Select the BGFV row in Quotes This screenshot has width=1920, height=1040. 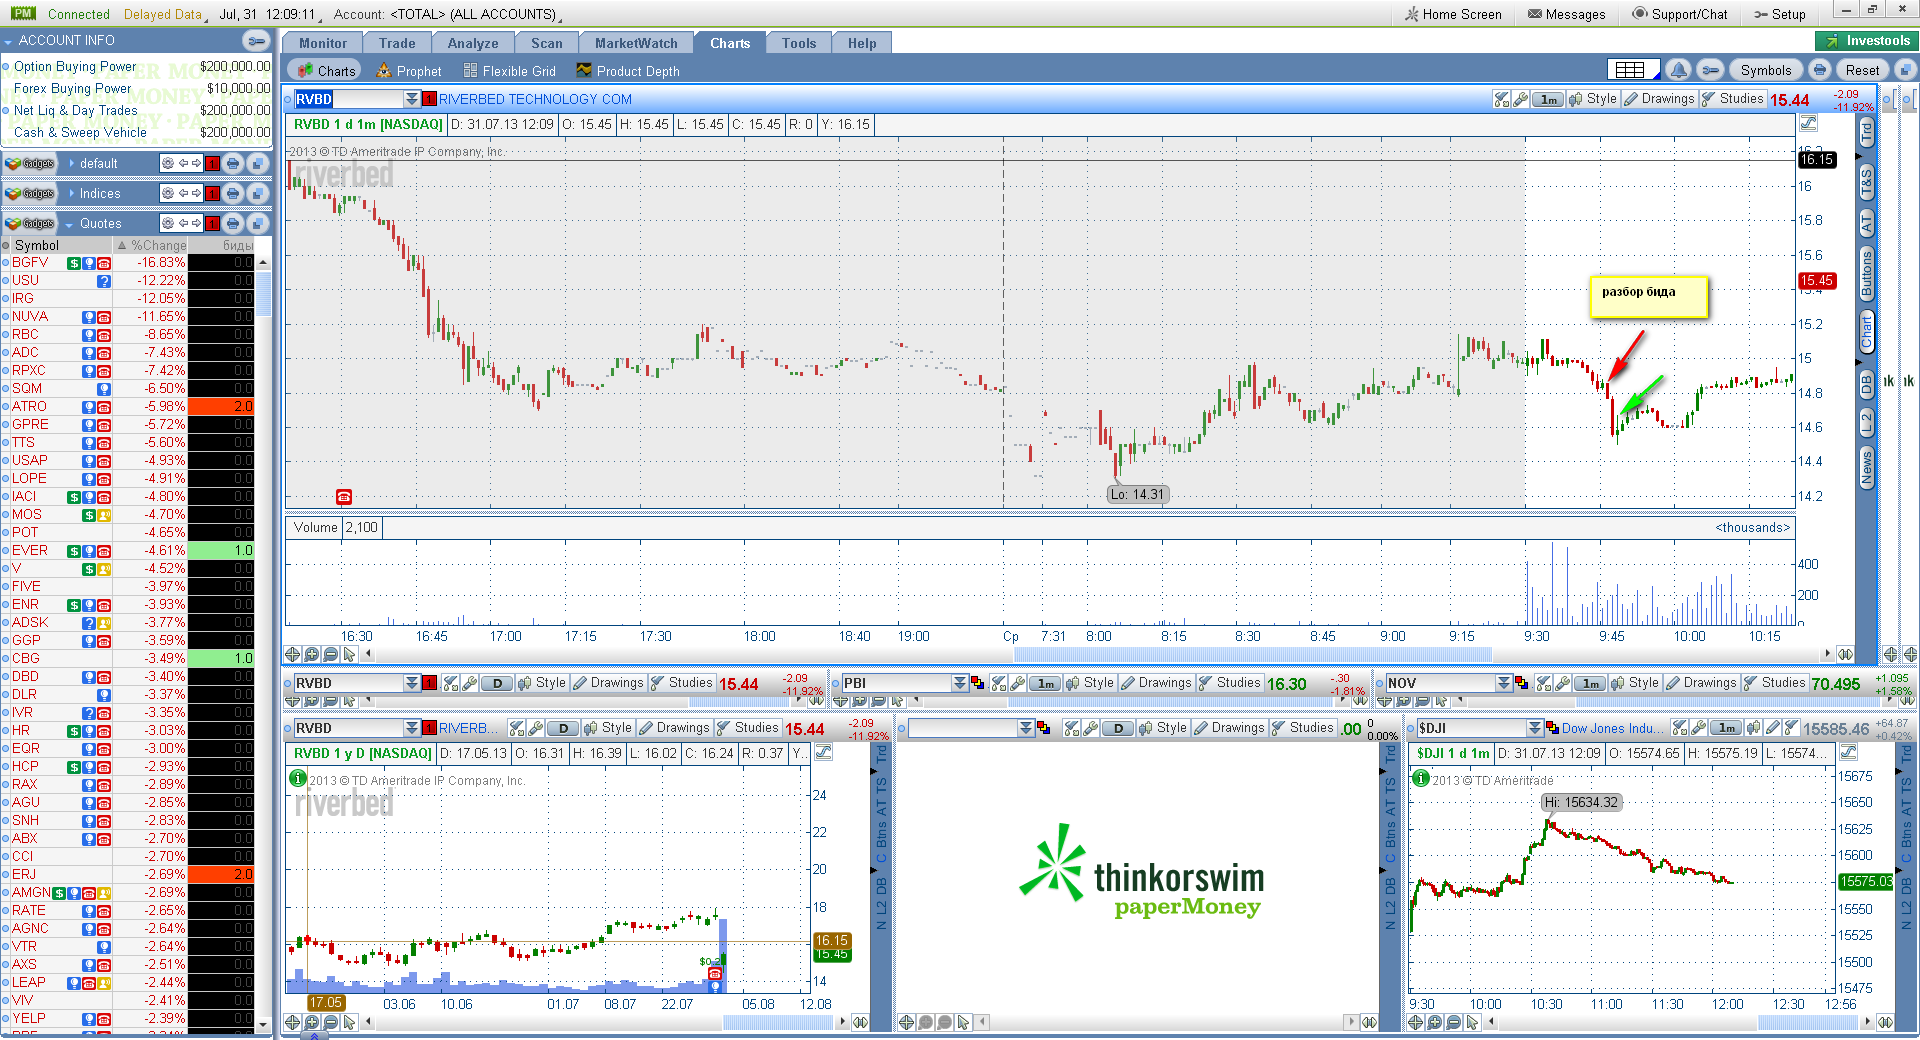coord(128,263)
